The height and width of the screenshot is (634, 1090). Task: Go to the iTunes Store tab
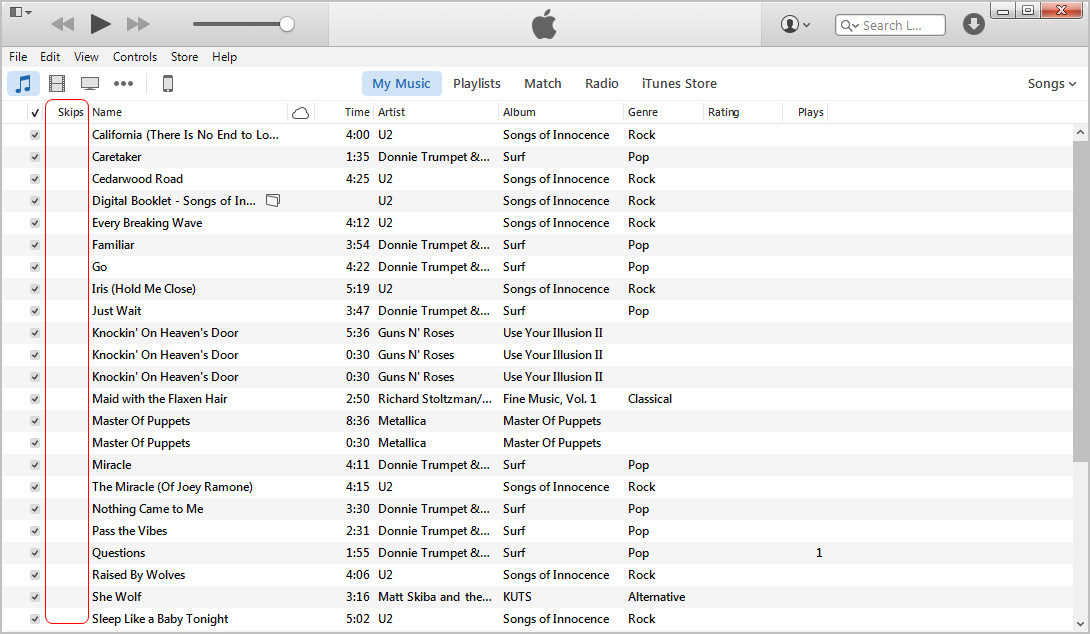(679, 83)
